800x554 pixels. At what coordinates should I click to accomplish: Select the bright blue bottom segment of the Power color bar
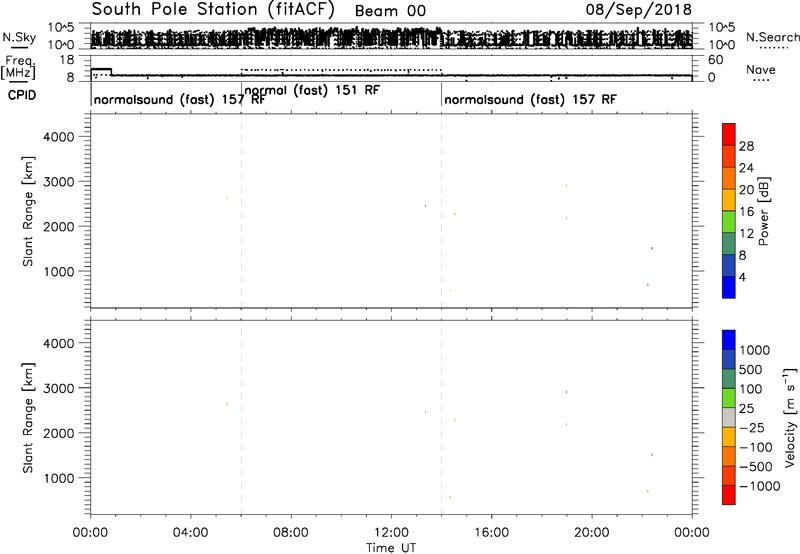coord(729,287)
